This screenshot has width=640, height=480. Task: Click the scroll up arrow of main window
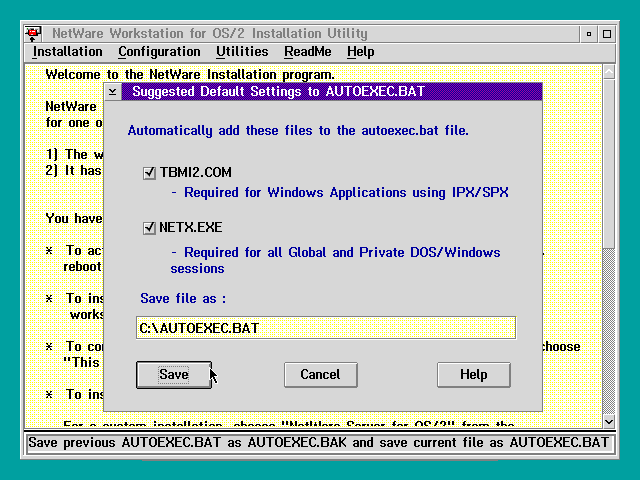coord(609,72)
